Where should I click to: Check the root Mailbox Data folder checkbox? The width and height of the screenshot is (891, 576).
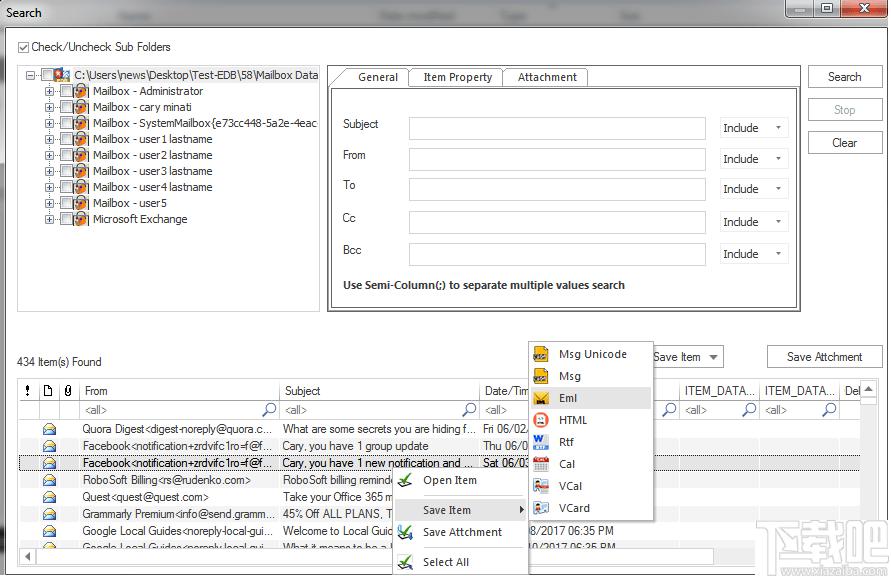[x=47, y=75]
